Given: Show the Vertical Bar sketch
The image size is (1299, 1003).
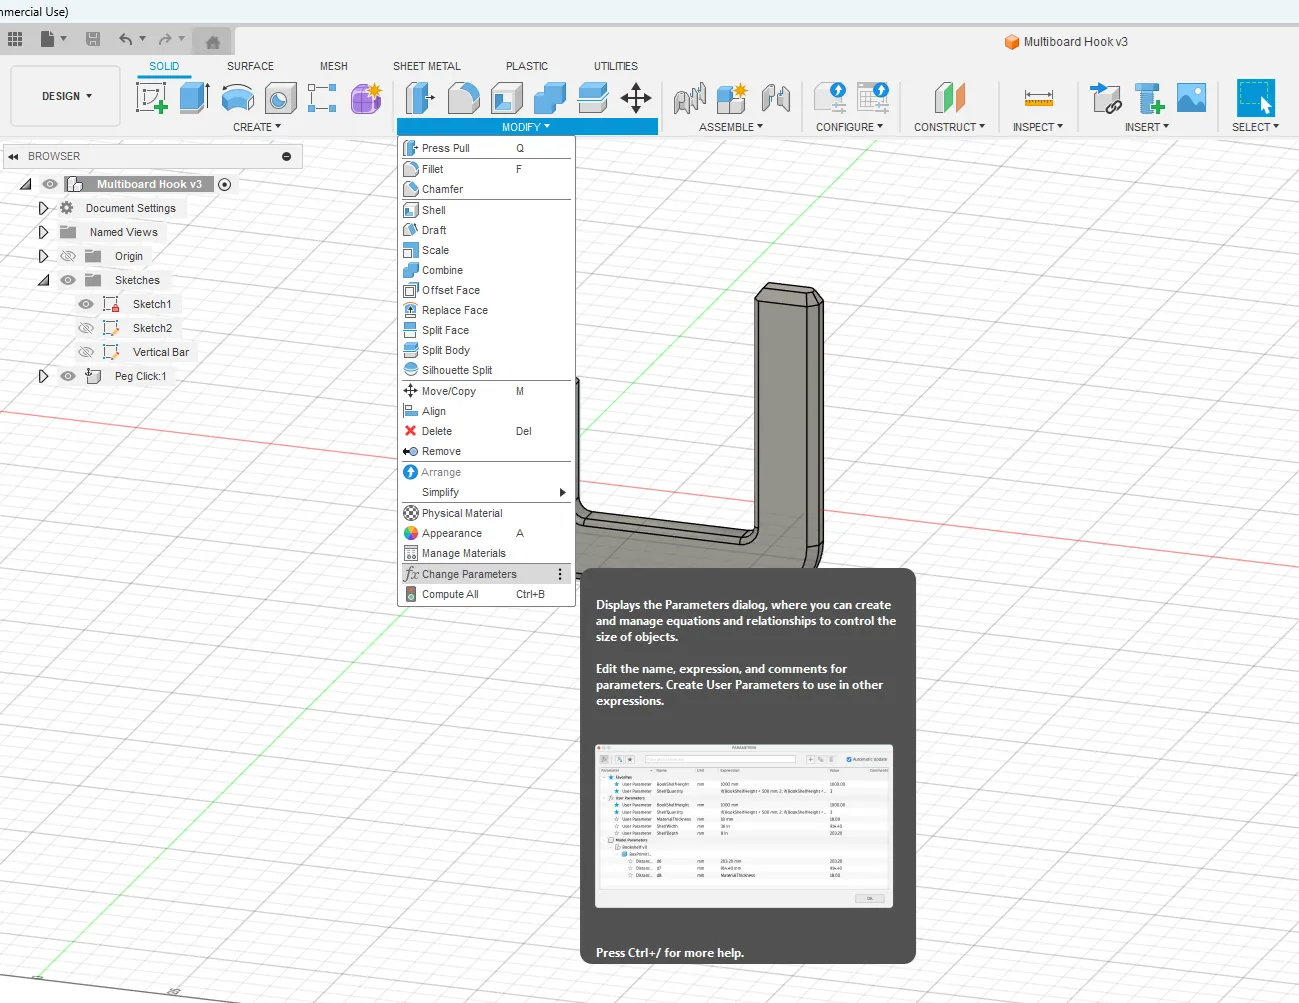Looking at the screenshot, I should coord(86,352).
